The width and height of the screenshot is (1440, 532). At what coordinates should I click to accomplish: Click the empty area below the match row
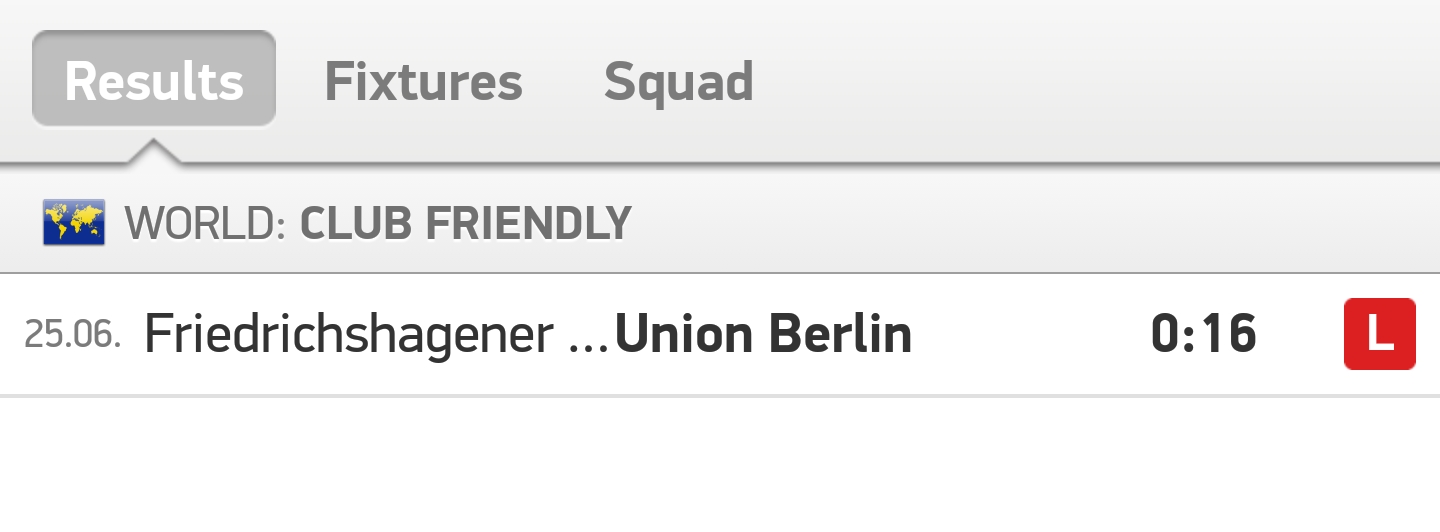coord(720,465)
